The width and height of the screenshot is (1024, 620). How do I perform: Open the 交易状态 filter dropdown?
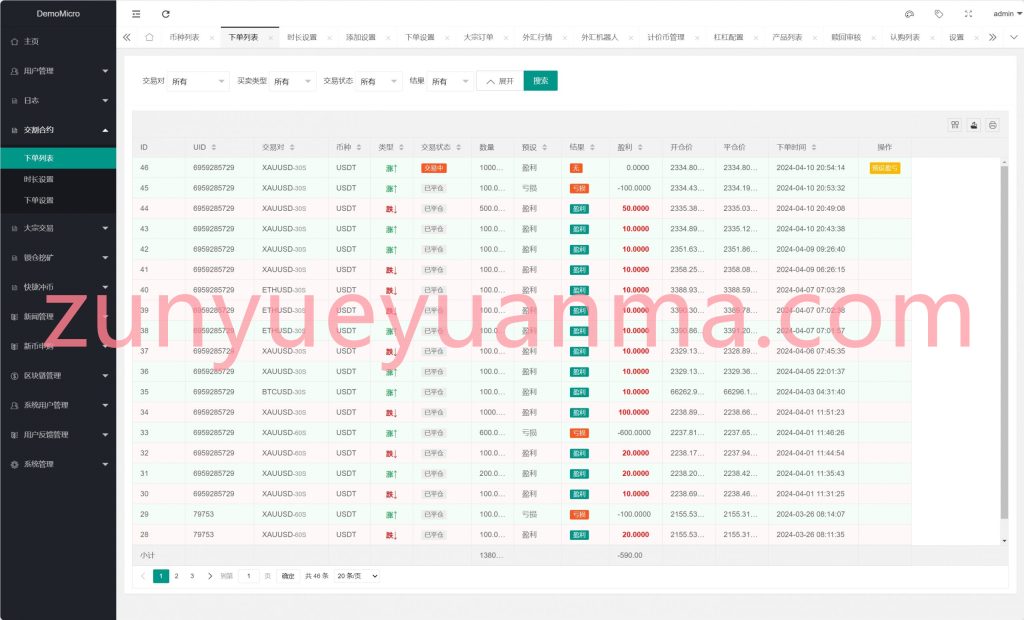click(379, 81)
